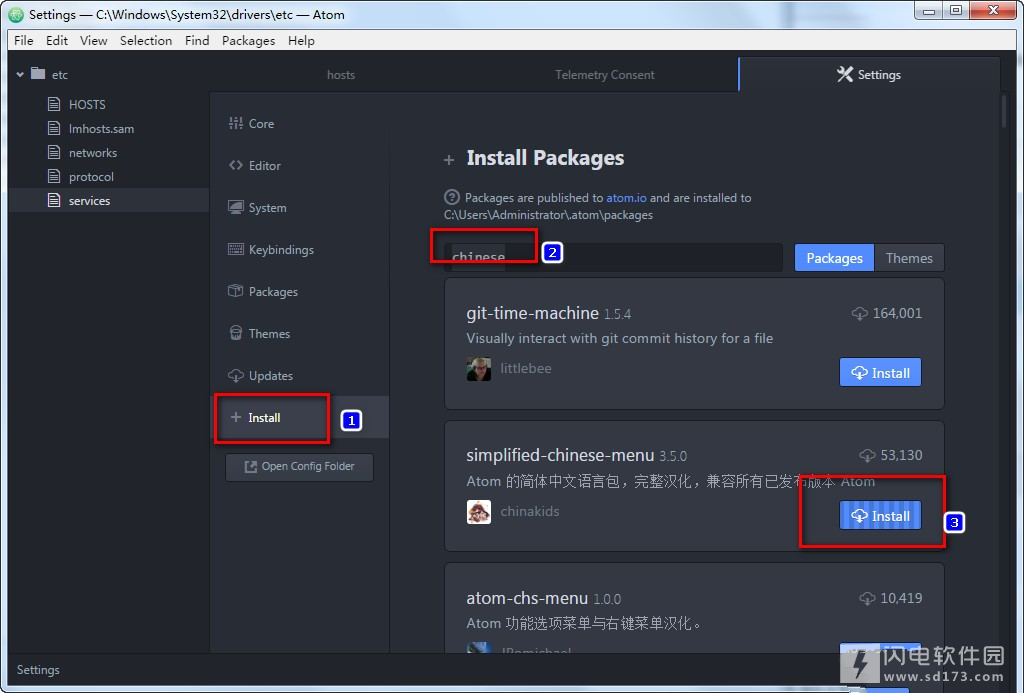This screenshot has height=693, width=1024.
Task: Select the Packages search toggle
Action: point(834,258)
